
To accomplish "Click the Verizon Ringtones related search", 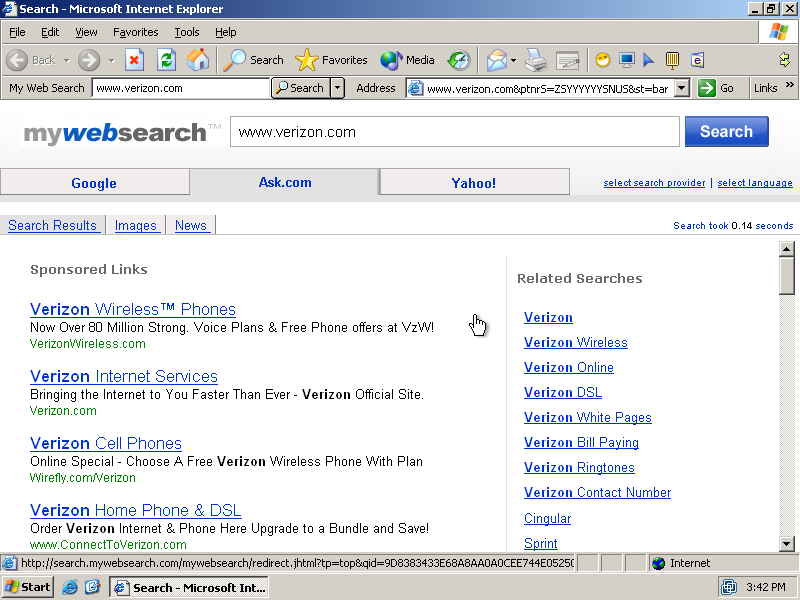I will [x=579, y=467].
